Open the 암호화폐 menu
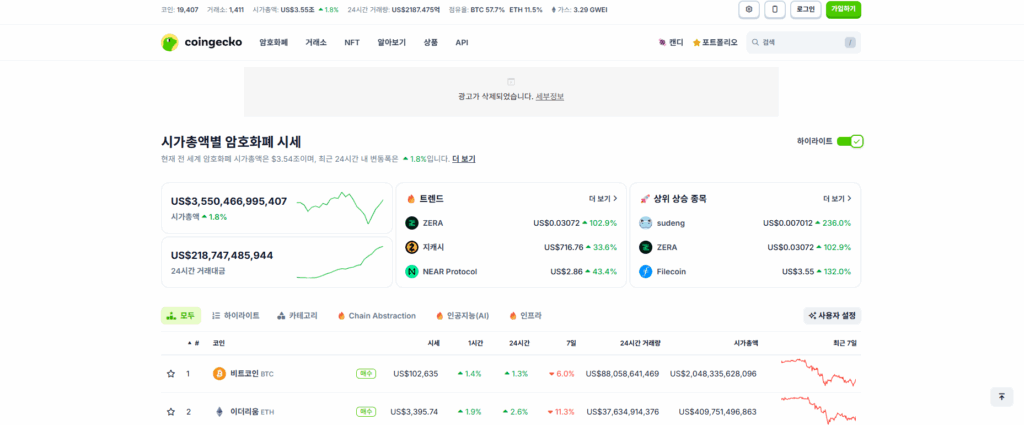1024x425 pixels. (274, 42)
